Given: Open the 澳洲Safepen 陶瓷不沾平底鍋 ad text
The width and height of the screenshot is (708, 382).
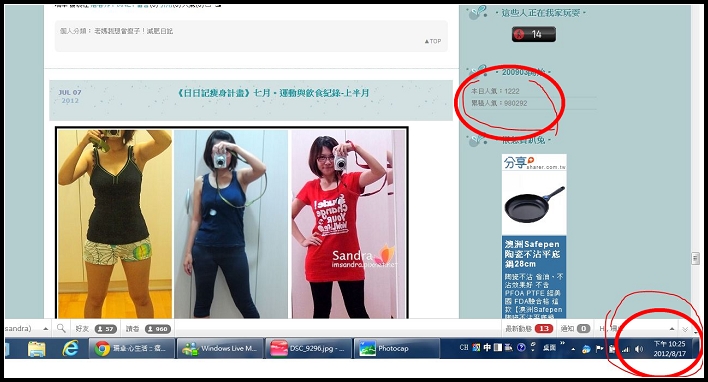Looking at the screenshot, I should (534, 254).
